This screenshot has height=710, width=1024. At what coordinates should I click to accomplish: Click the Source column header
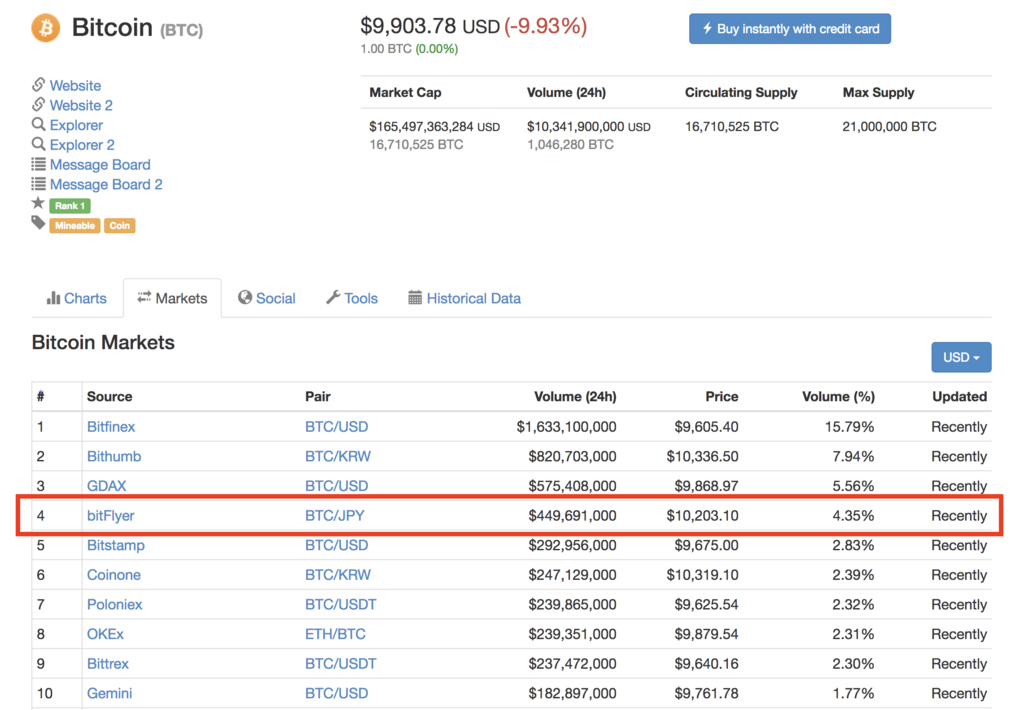tap(109, 396)
